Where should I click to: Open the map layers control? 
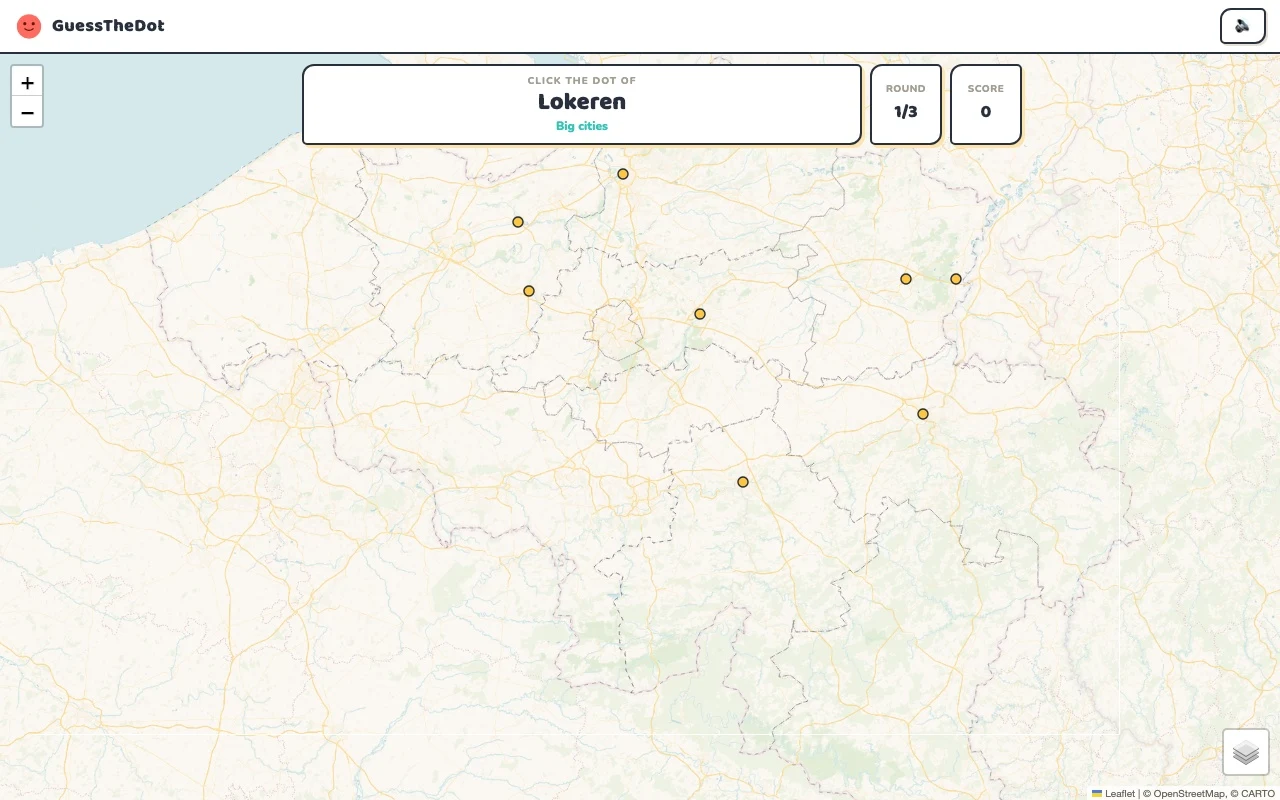coord(1245,752)
